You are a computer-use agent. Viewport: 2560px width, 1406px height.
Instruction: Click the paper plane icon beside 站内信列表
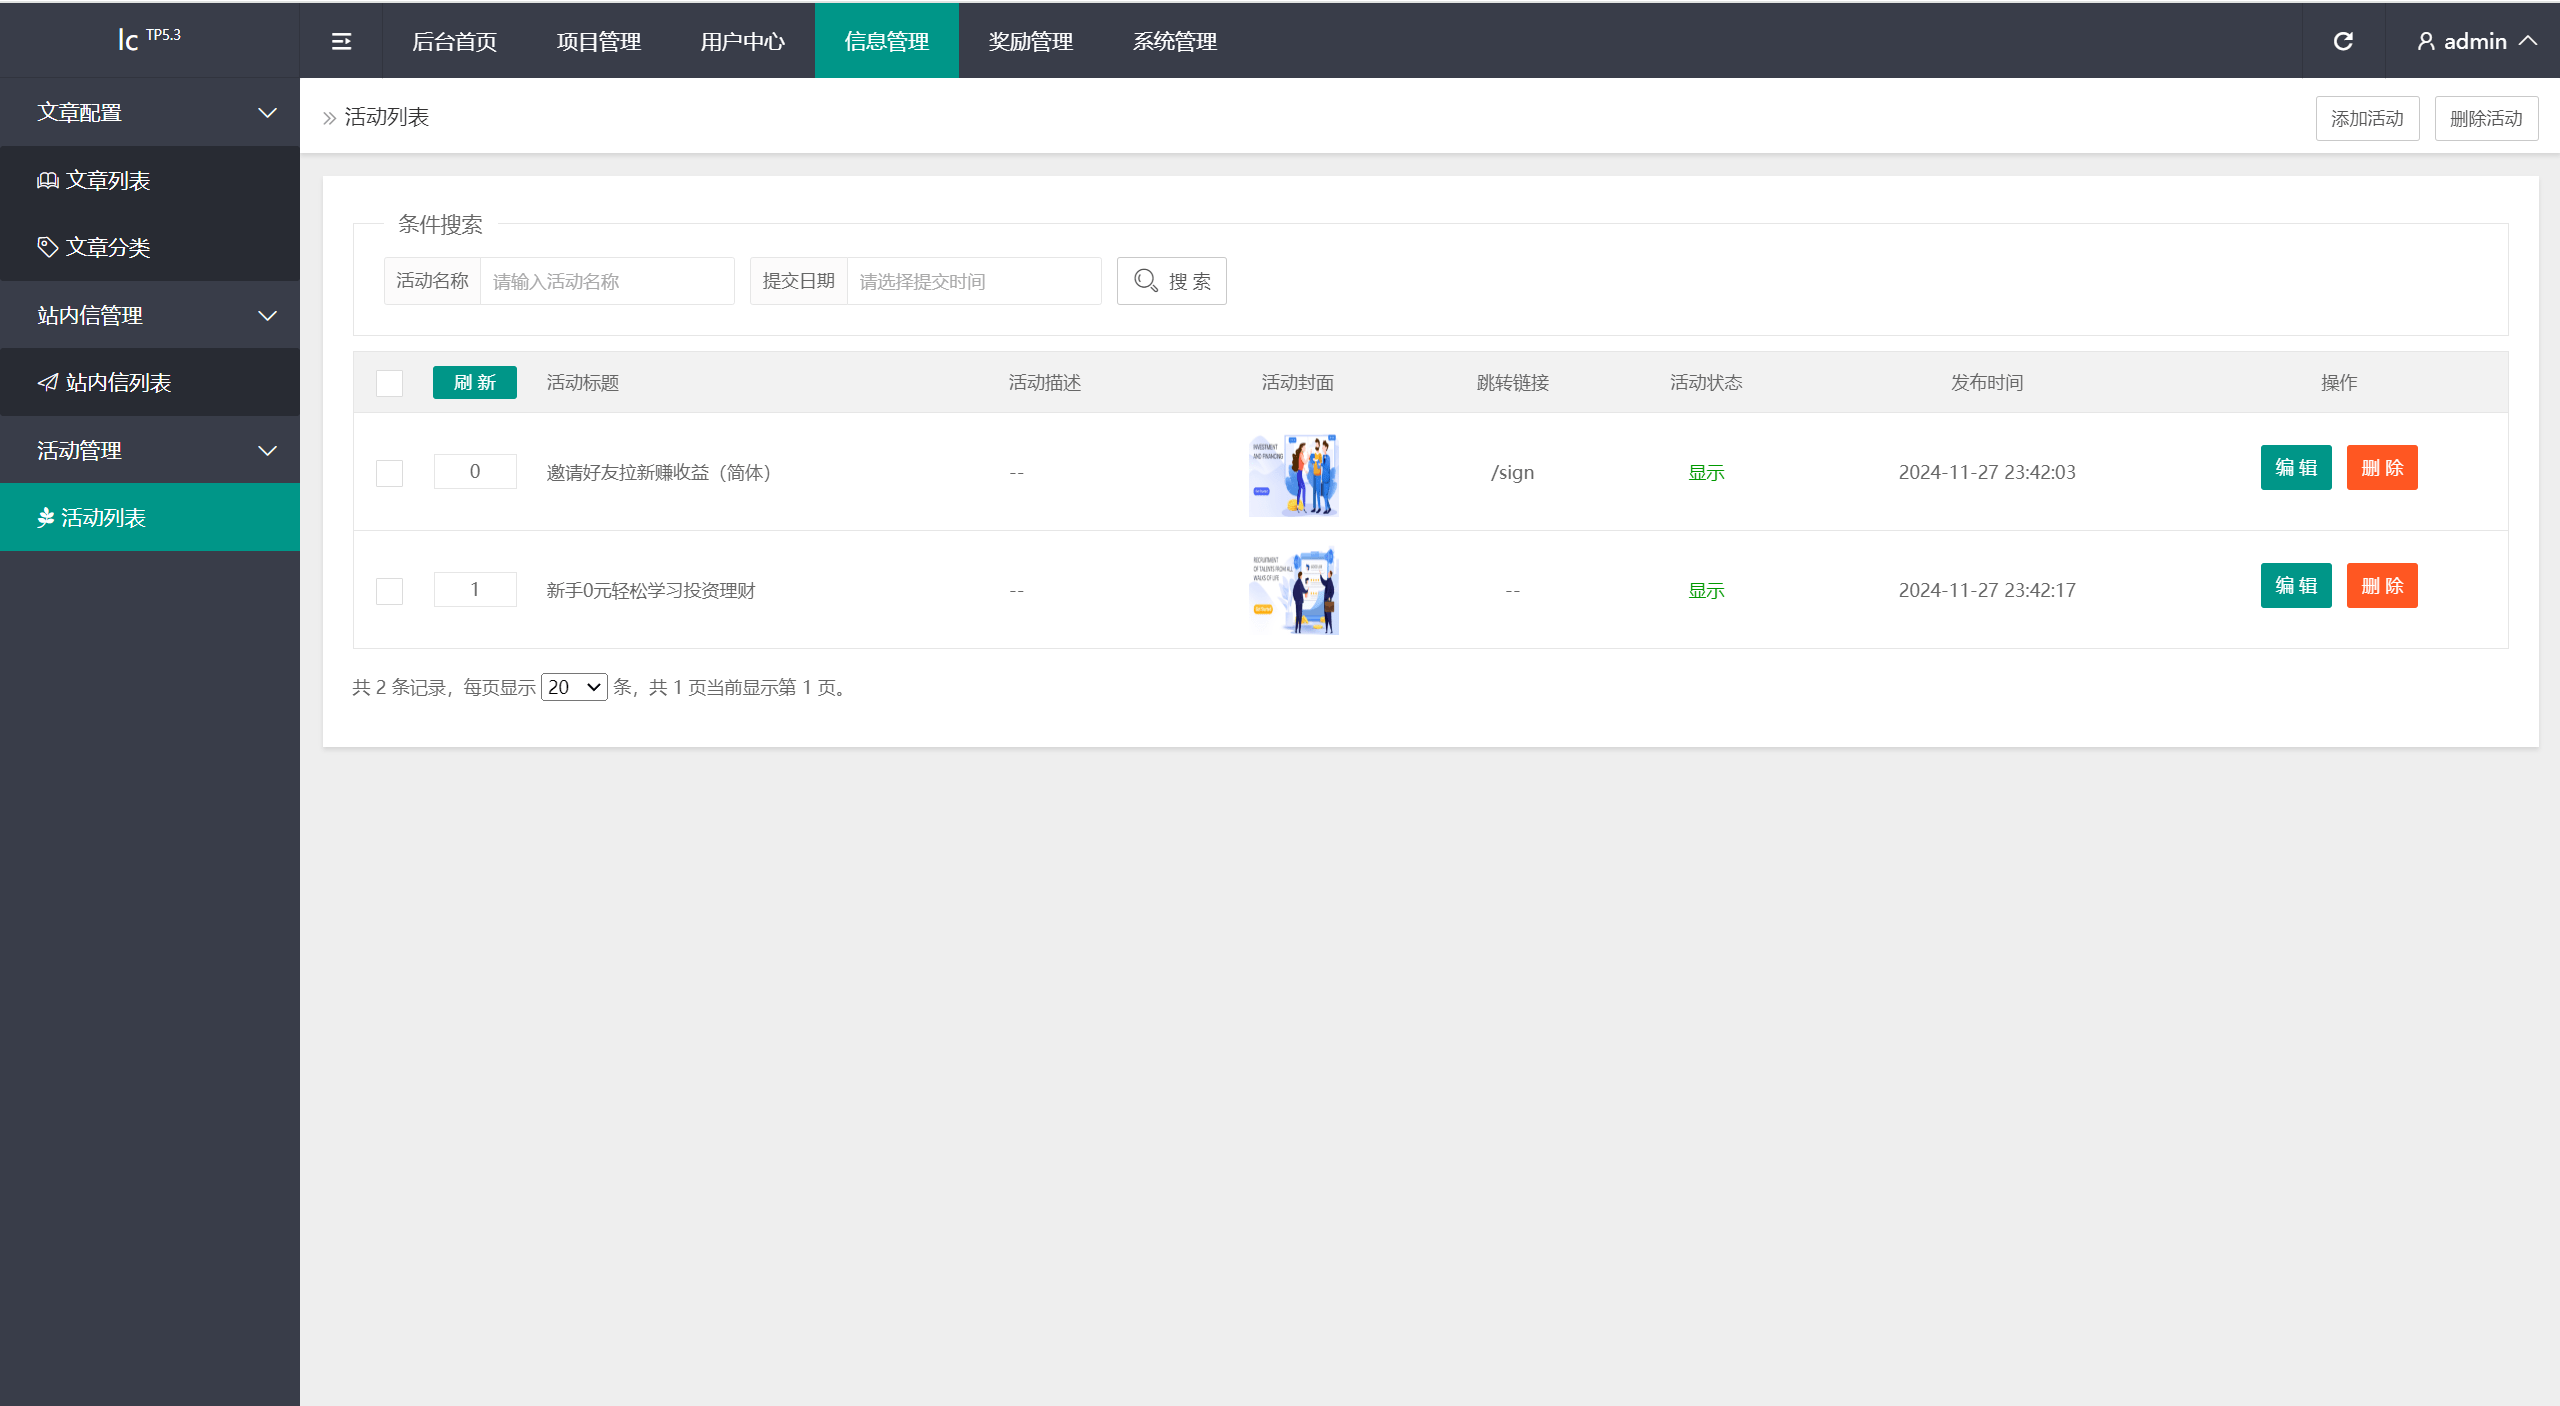(x=47, y=382)
